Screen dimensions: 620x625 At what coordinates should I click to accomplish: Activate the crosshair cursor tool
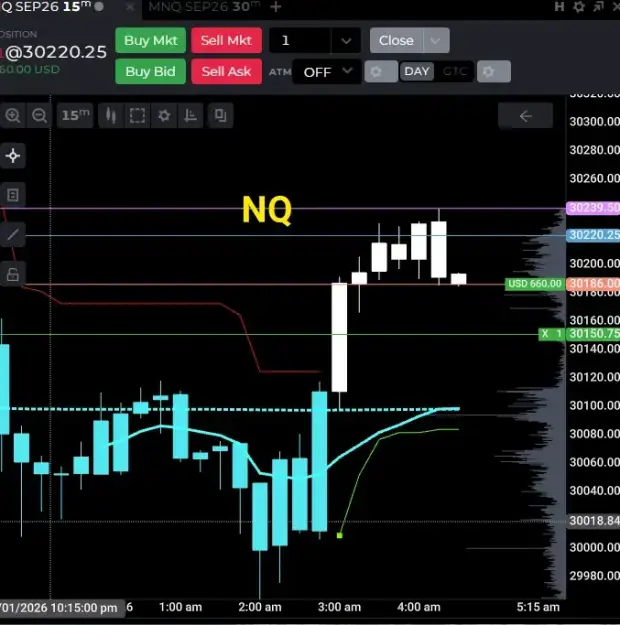[13, 155]
